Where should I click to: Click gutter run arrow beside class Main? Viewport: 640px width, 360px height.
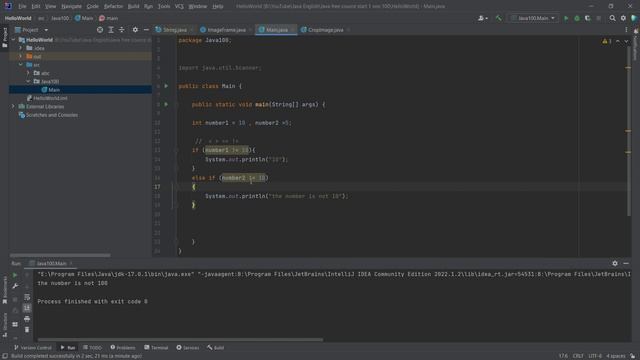click(x=166, y=86)
